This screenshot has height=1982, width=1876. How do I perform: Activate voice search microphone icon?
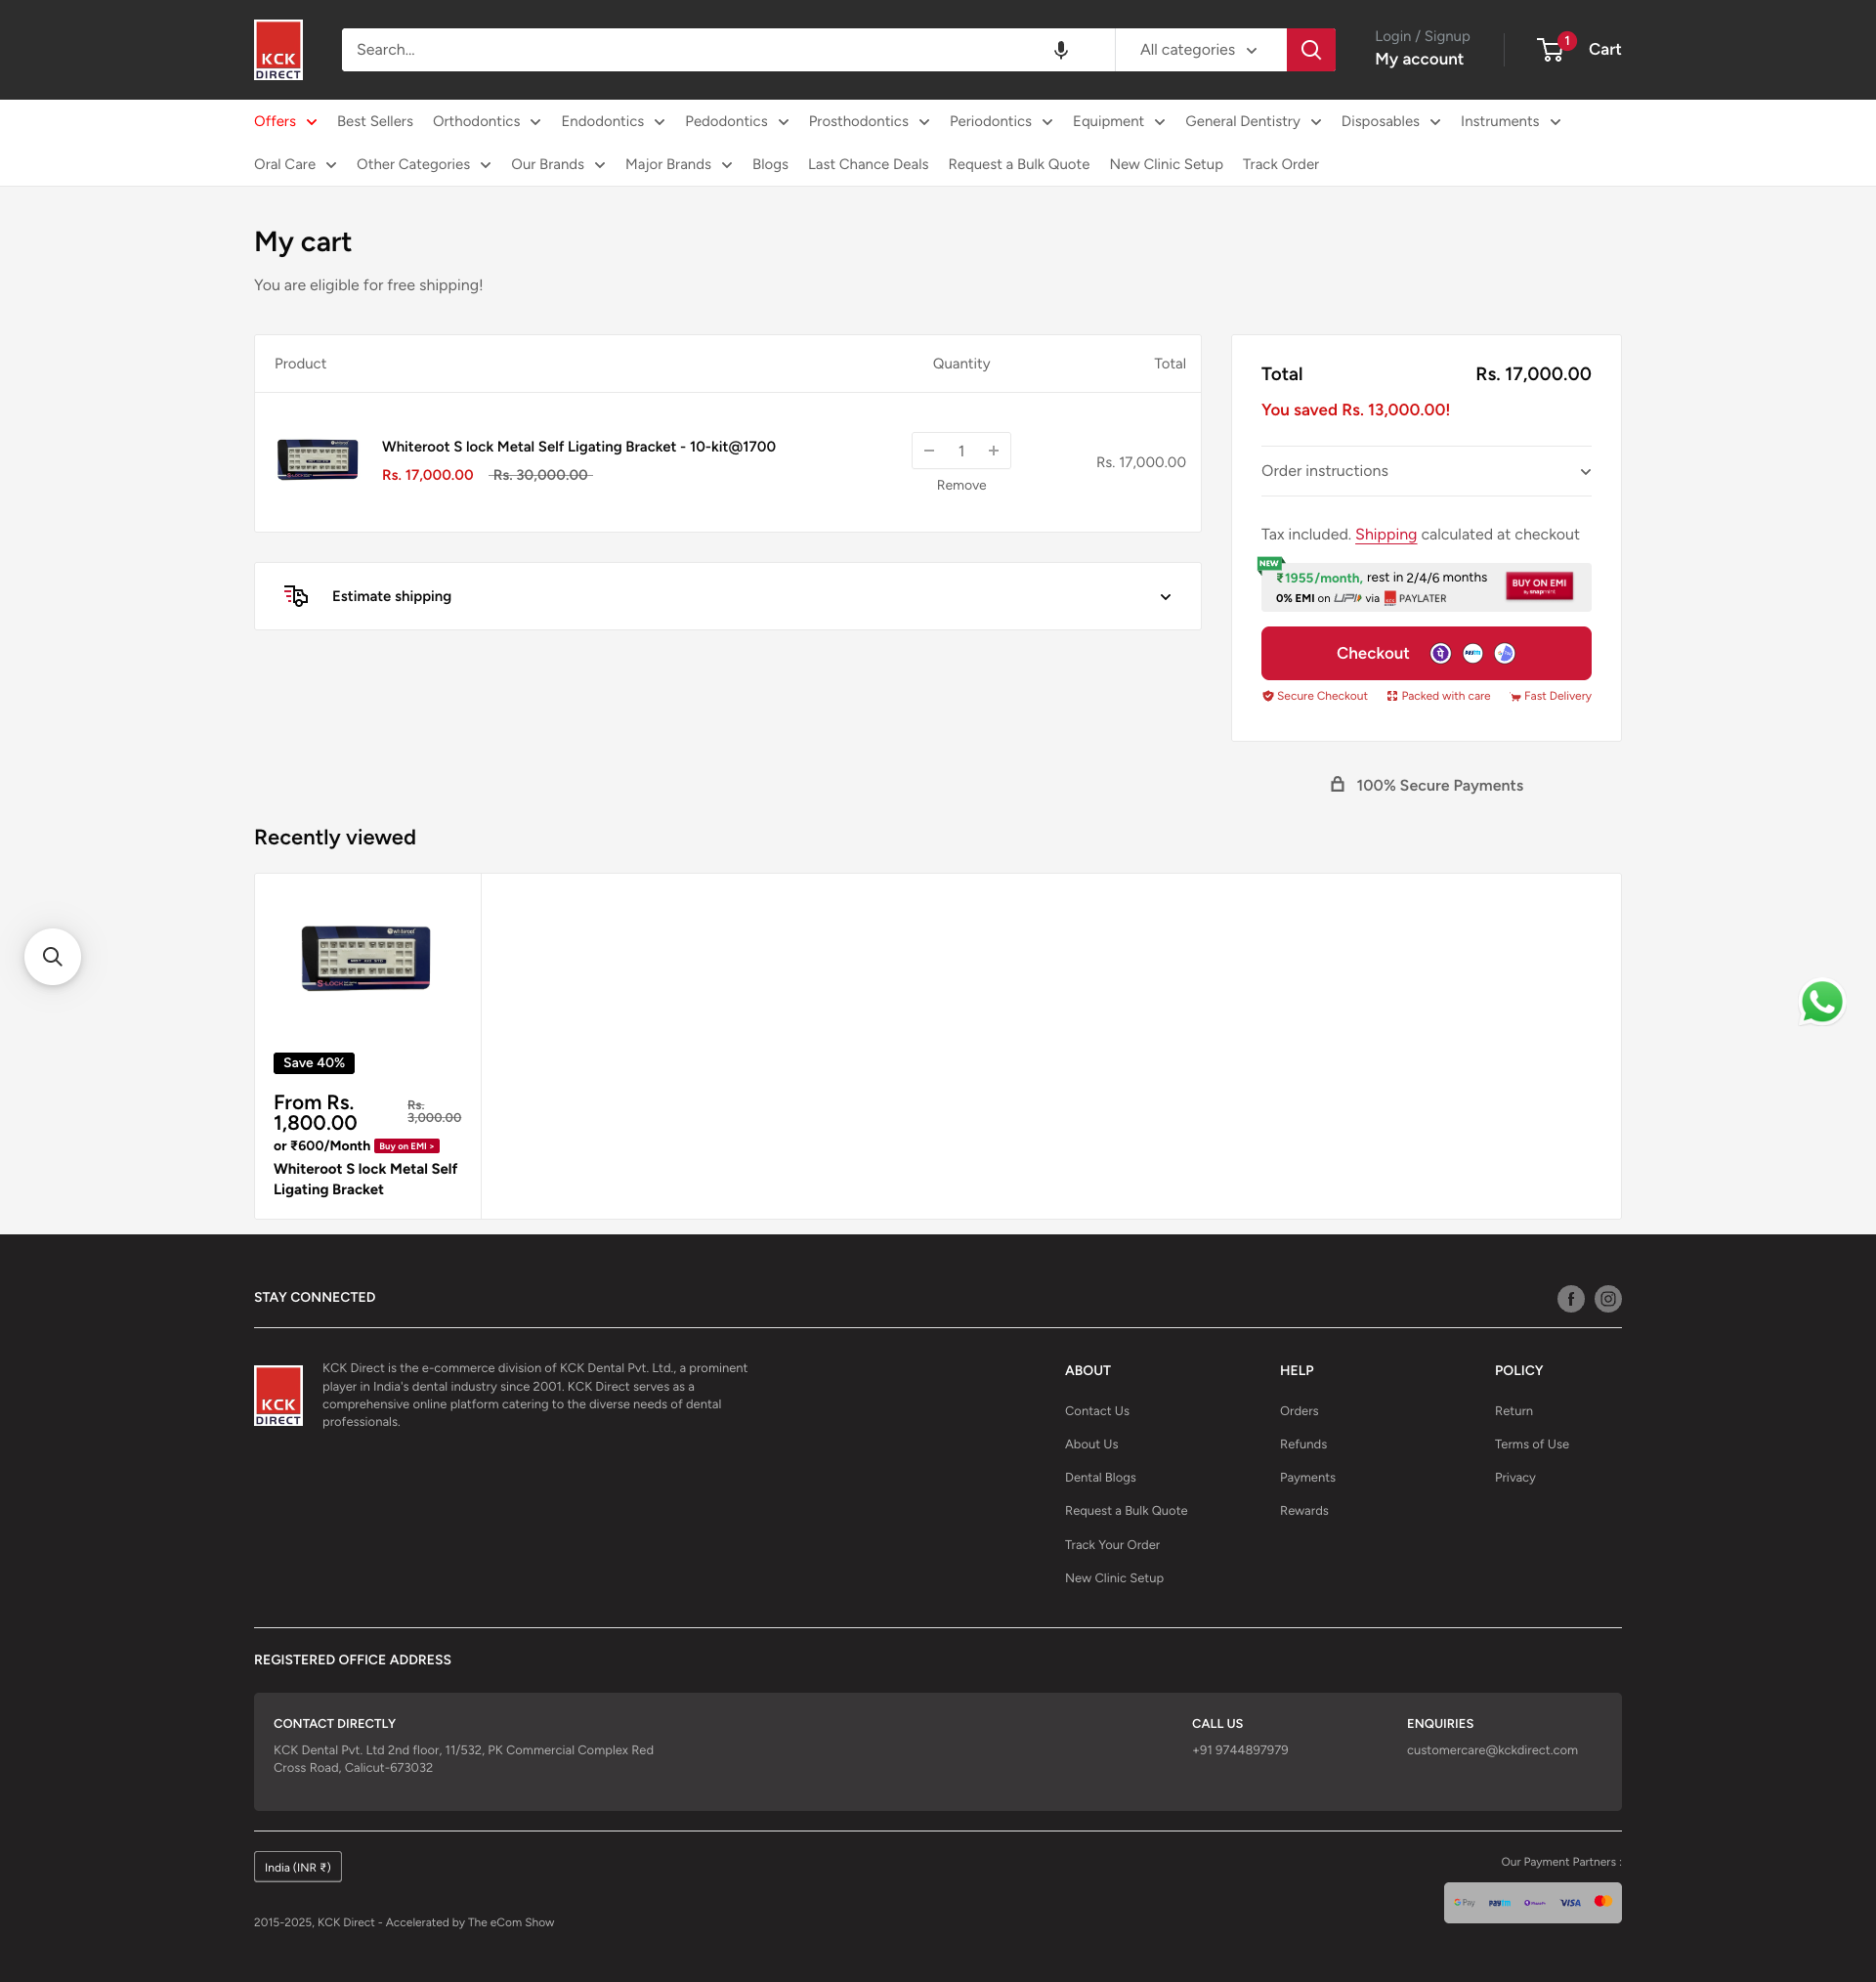(1061, 50)
